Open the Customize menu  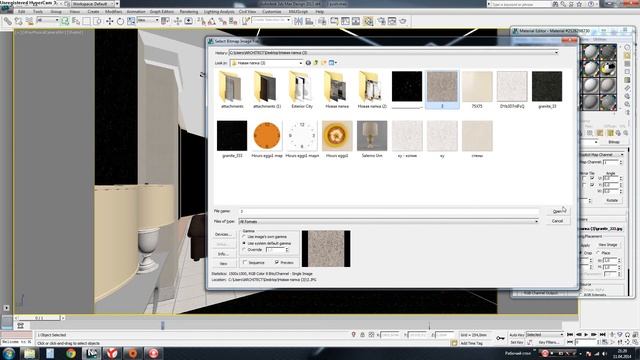click(271, 11)
